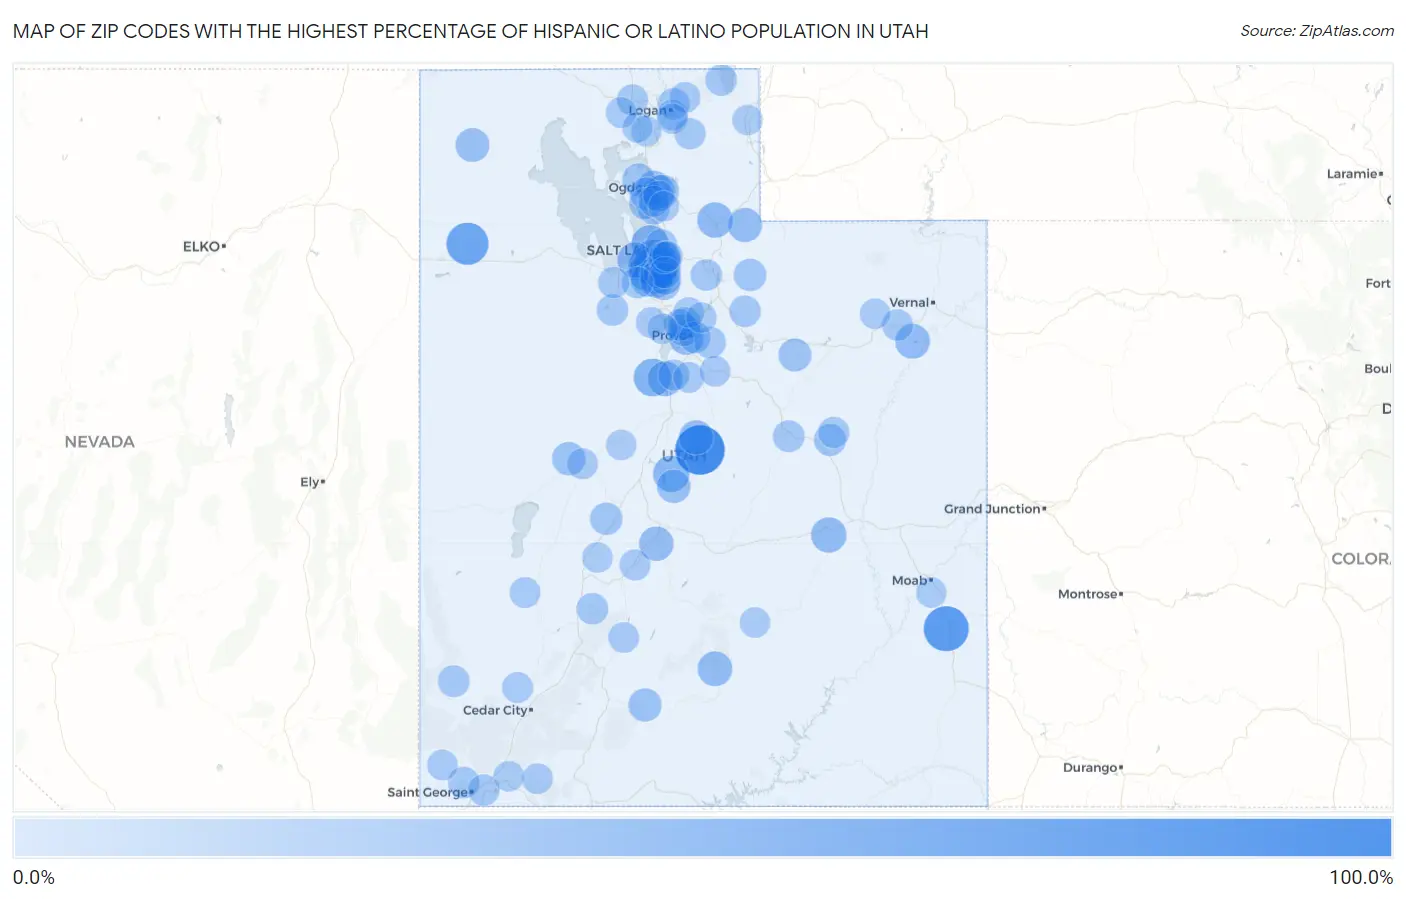Click the Logan city label
This screenshot has height=899, width=1406.
[650, 110]
